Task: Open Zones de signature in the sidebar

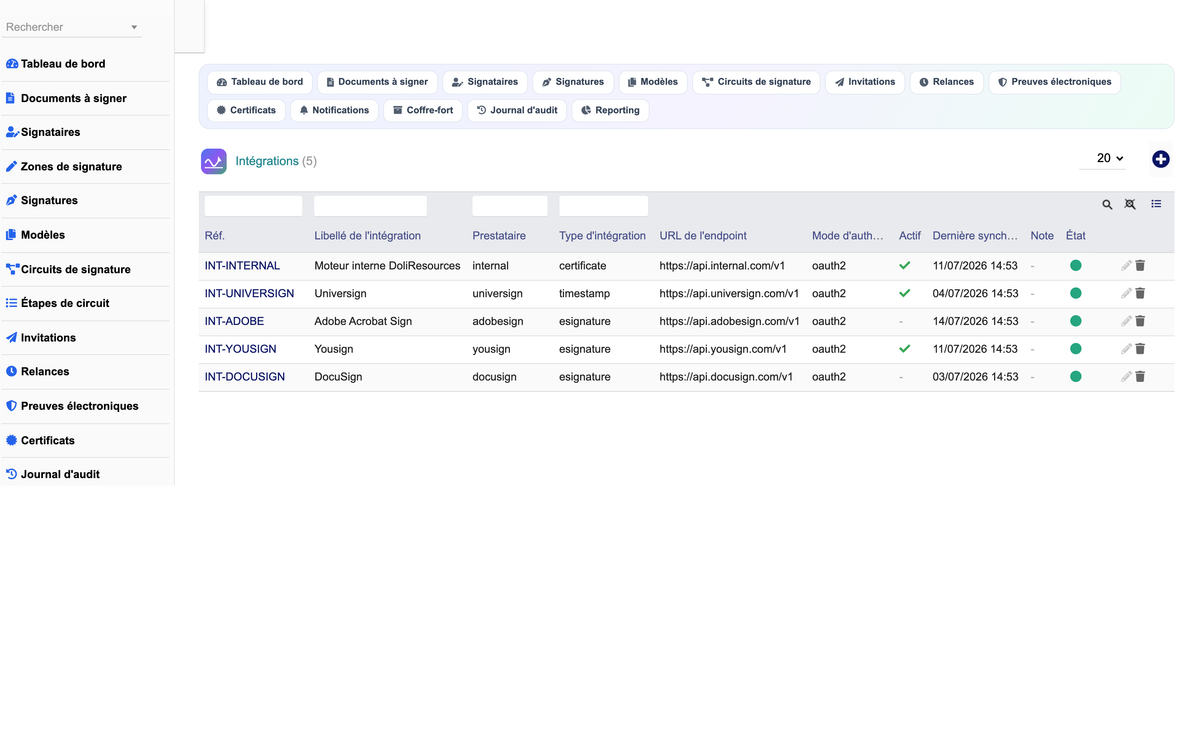Action: point(71,167)
